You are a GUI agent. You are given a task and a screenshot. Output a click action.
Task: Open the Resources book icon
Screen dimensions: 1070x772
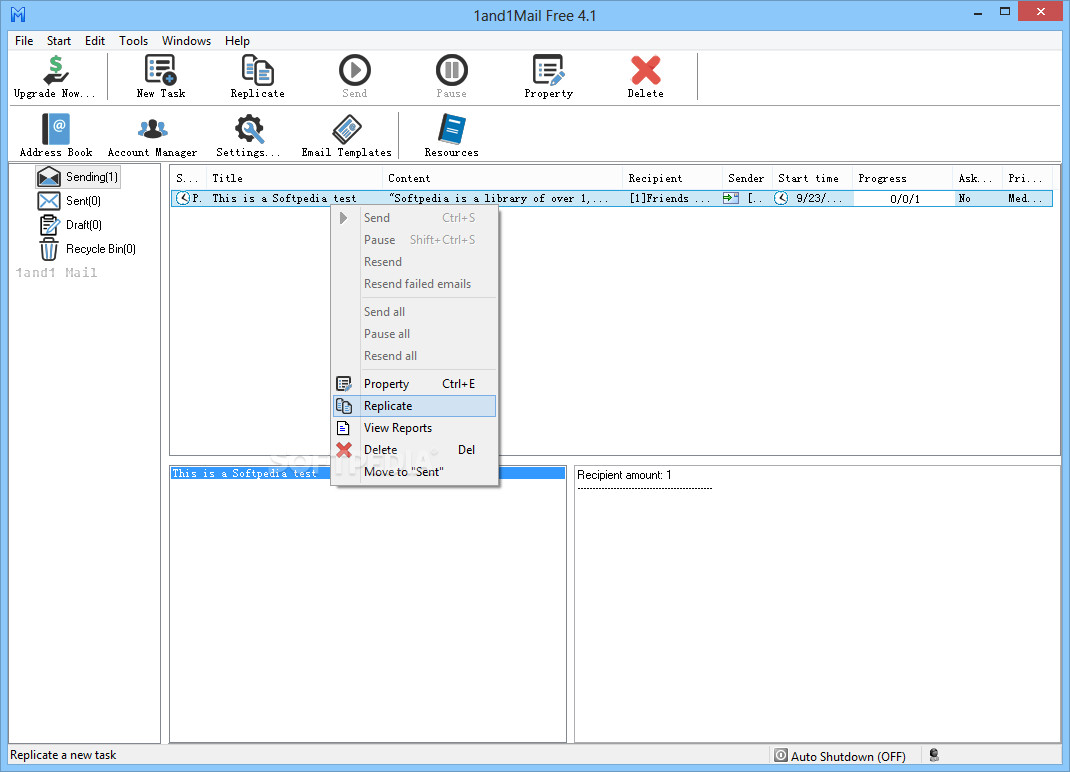(x=451, y=136)
